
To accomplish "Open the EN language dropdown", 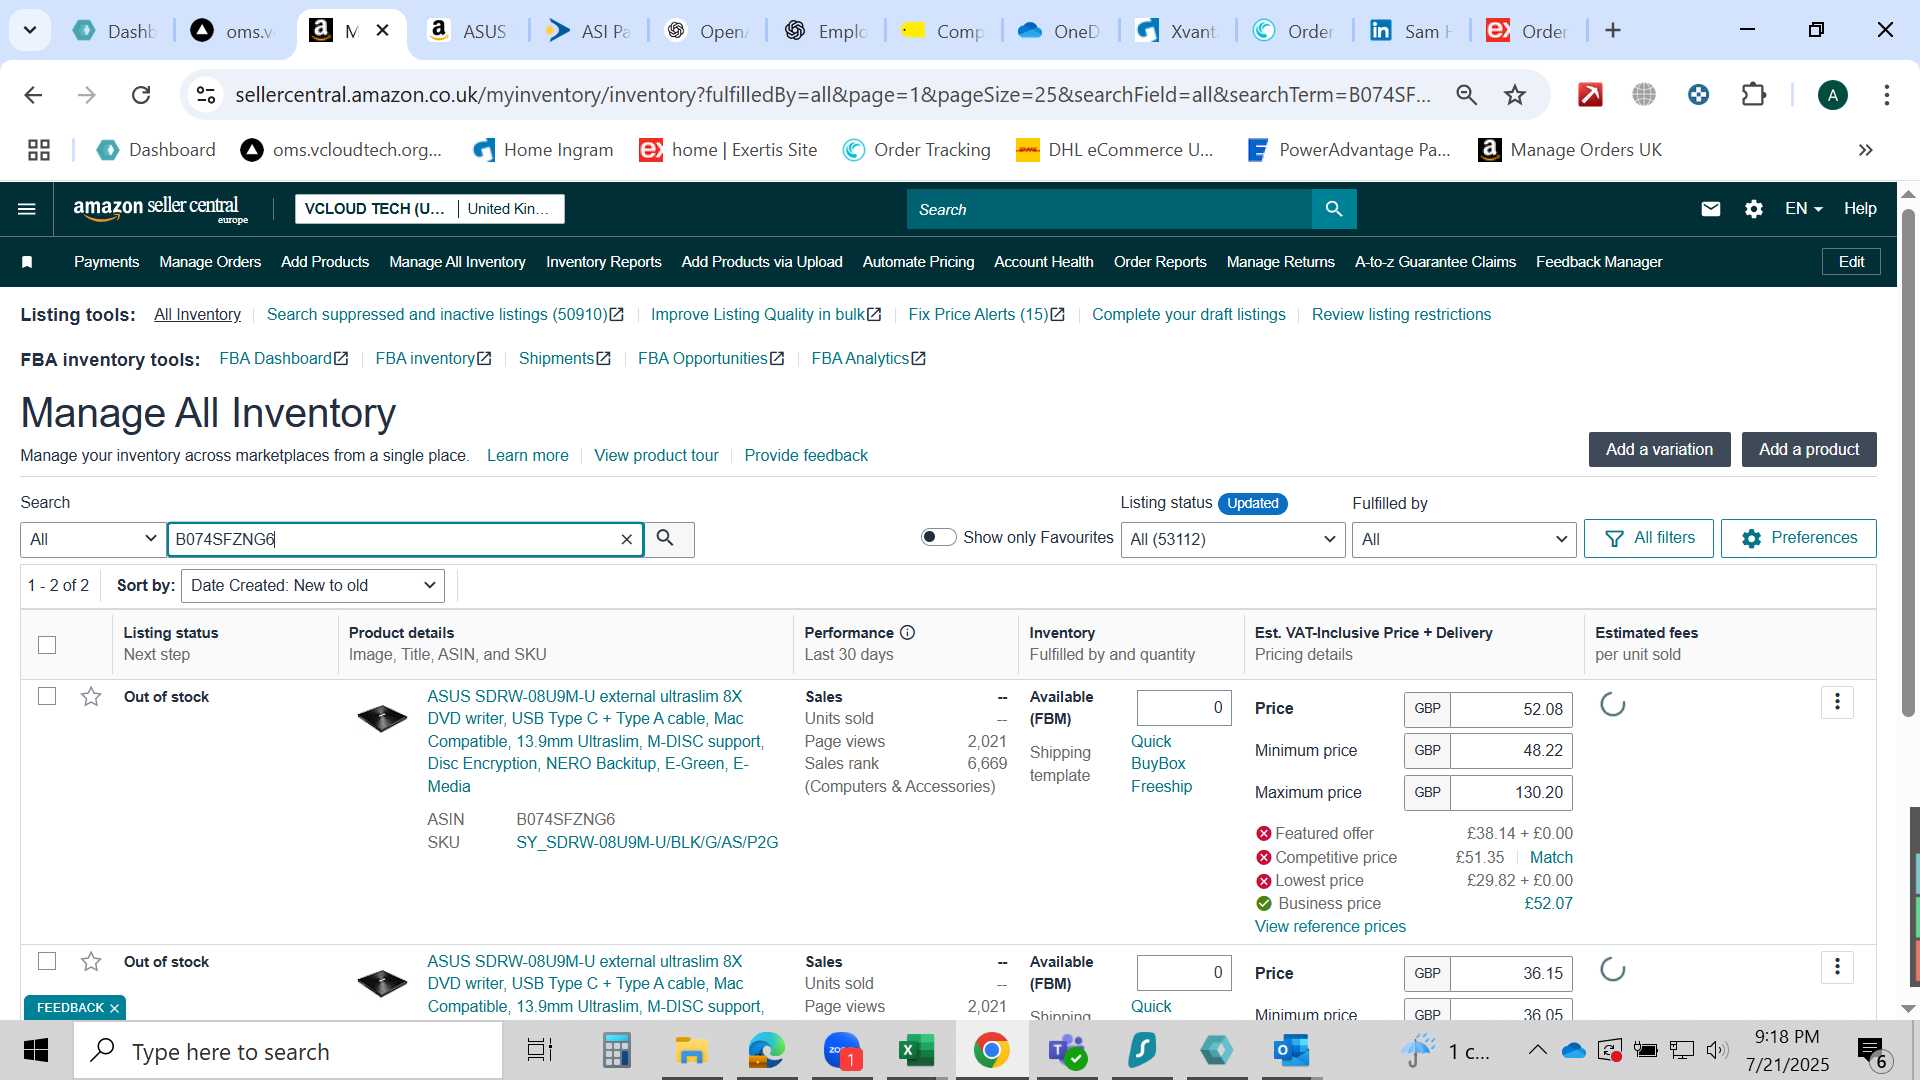I will pyautogui.click(x=1803, y=209).
